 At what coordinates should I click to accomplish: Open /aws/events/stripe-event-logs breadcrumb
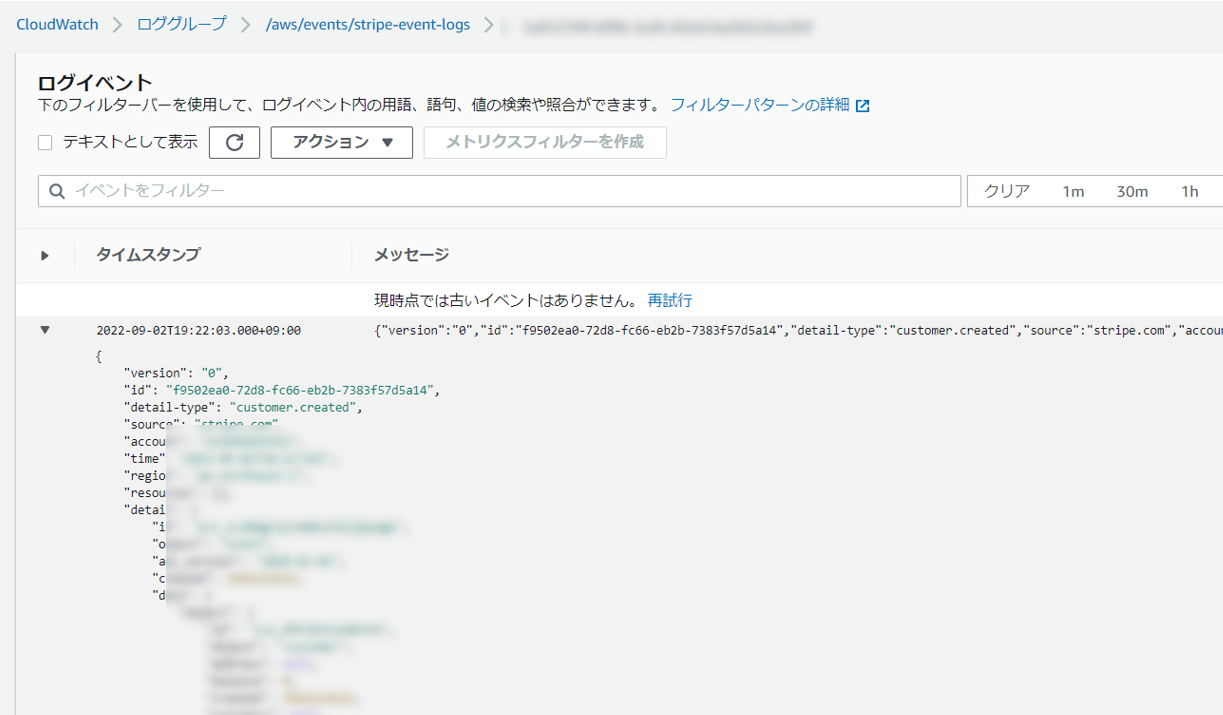[x=367, y=25]
